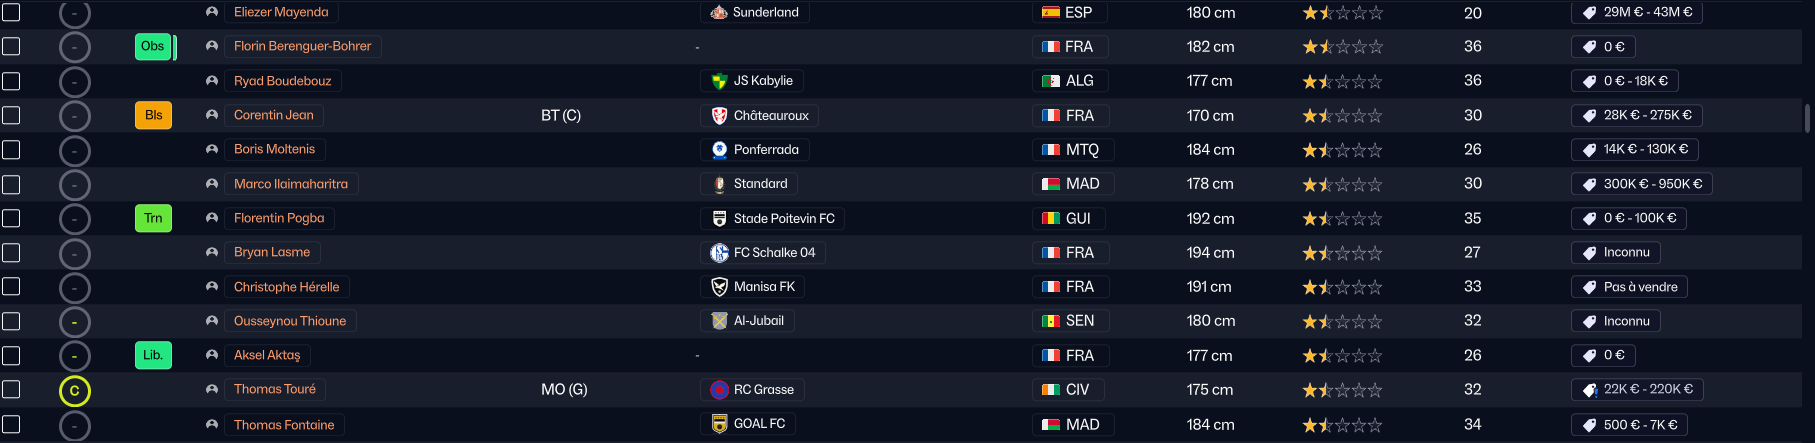Image resolution: width=1815 pixels, height=443 pixels.
Task: Open Christophe Hérelle's player profile
Action: tap(286, 287)
